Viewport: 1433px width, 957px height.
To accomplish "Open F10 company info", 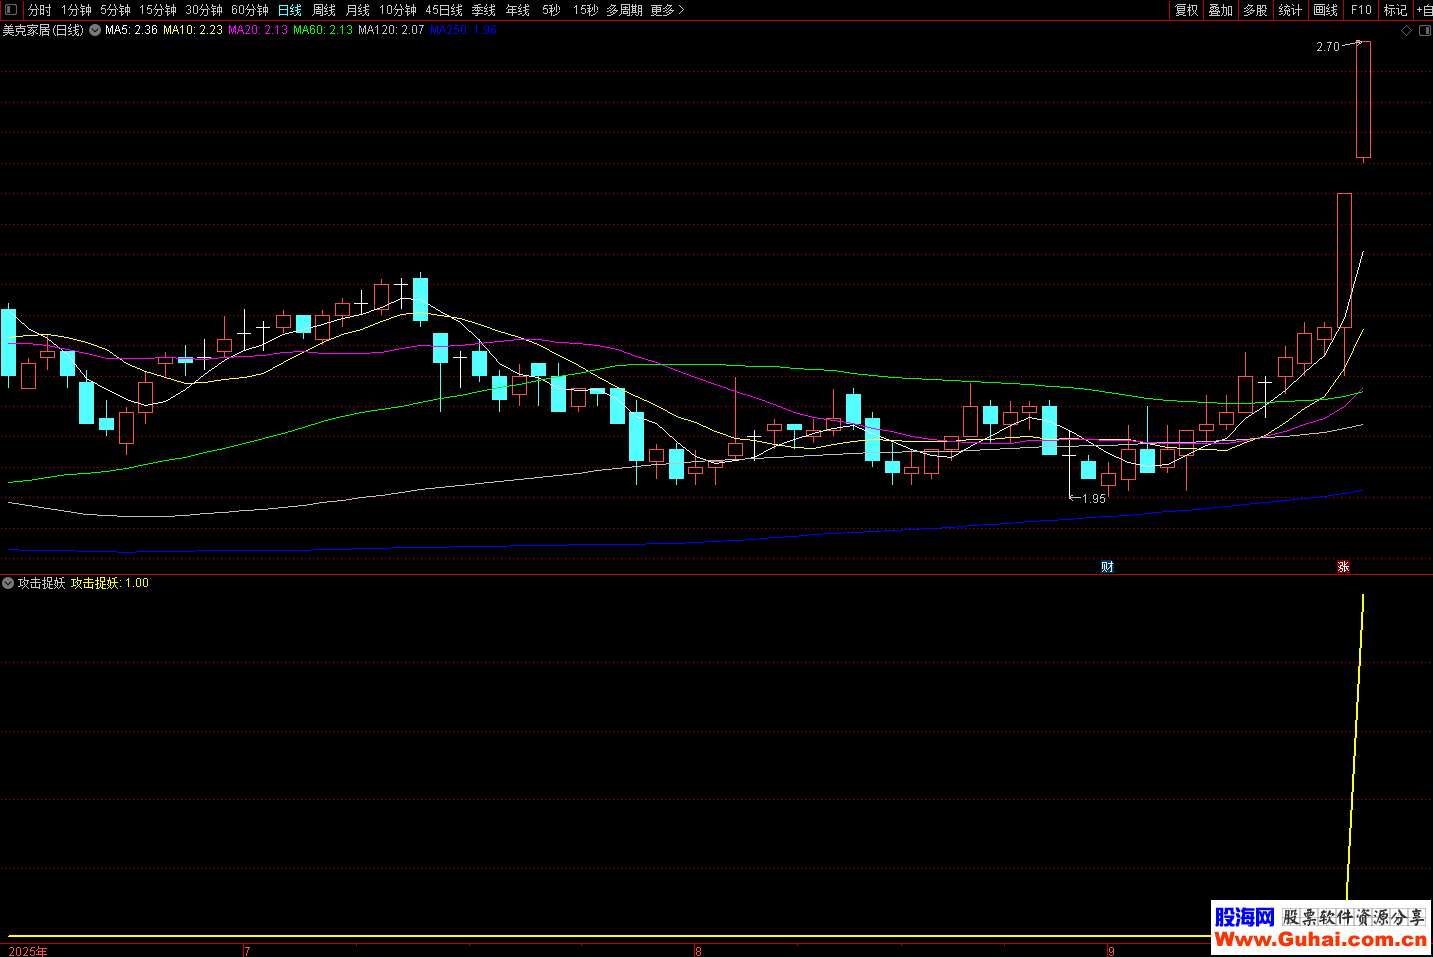I will coord(1361,10).
